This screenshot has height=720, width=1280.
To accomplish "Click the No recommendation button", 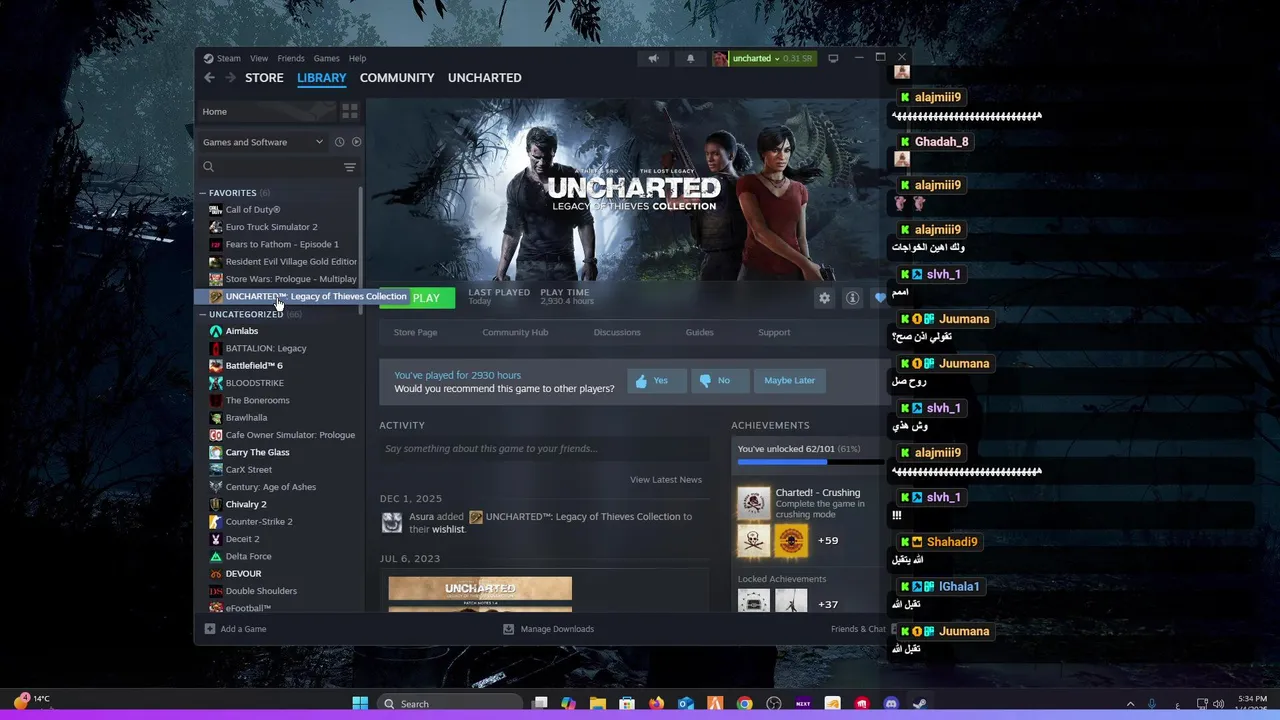I will 719,380.
